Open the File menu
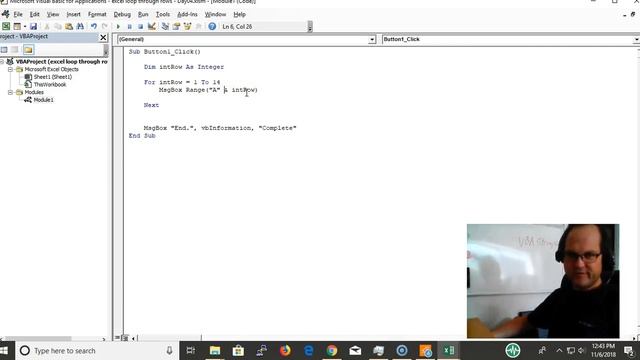The width and height of the screenshot is (640, 360). click(18, 14)
